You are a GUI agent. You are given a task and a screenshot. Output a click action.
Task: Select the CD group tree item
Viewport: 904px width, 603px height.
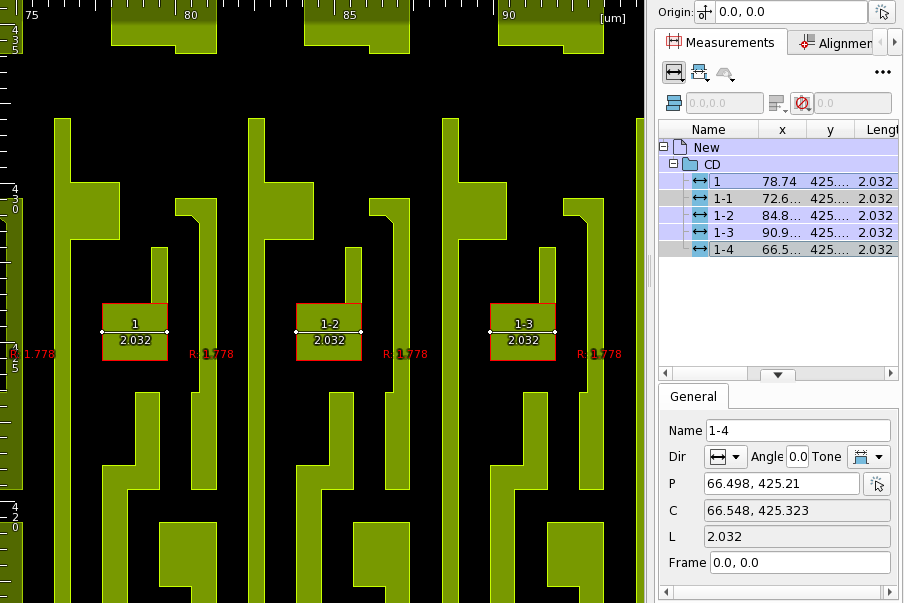click(x=778, y=164)
